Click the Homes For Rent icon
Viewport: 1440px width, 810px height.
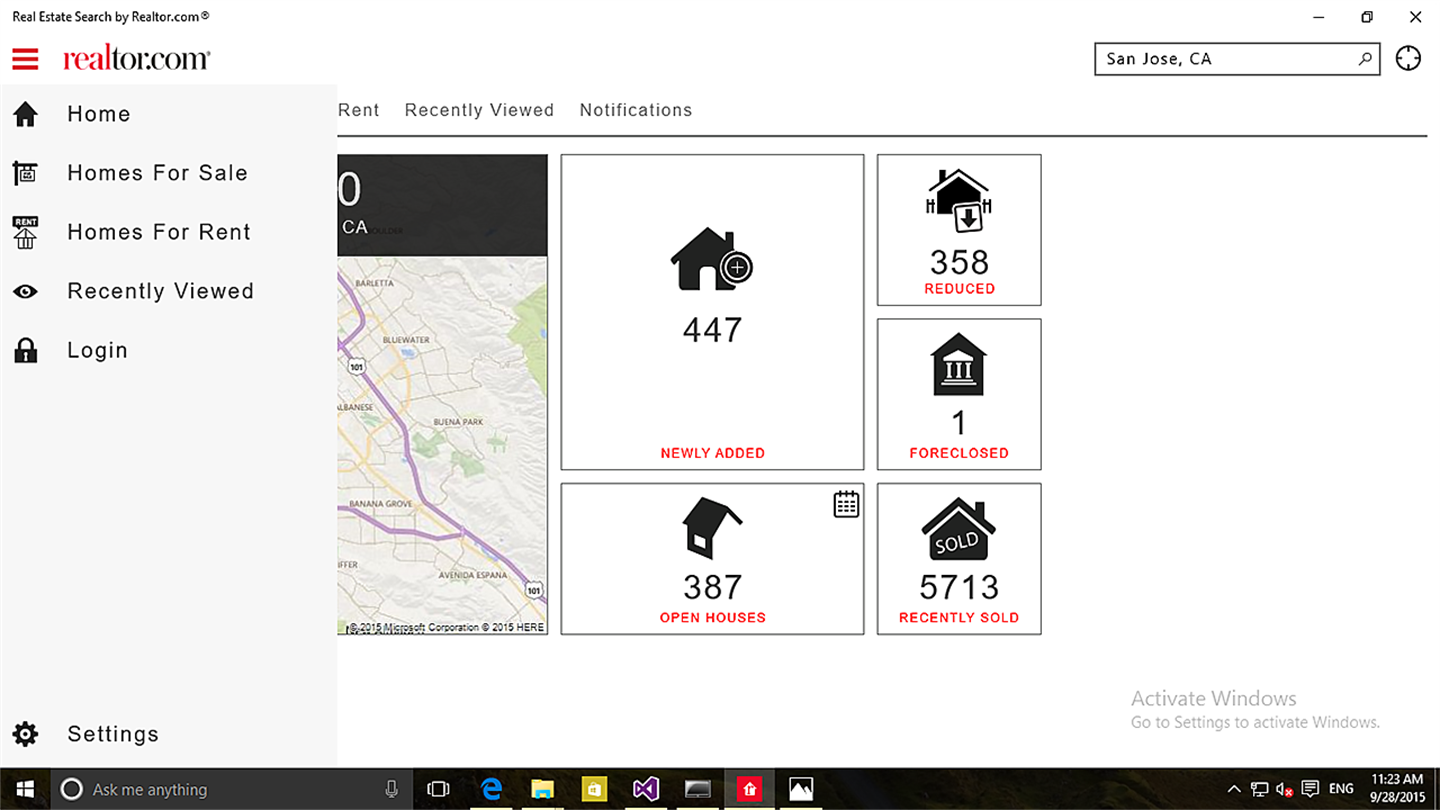click(25, 232)
